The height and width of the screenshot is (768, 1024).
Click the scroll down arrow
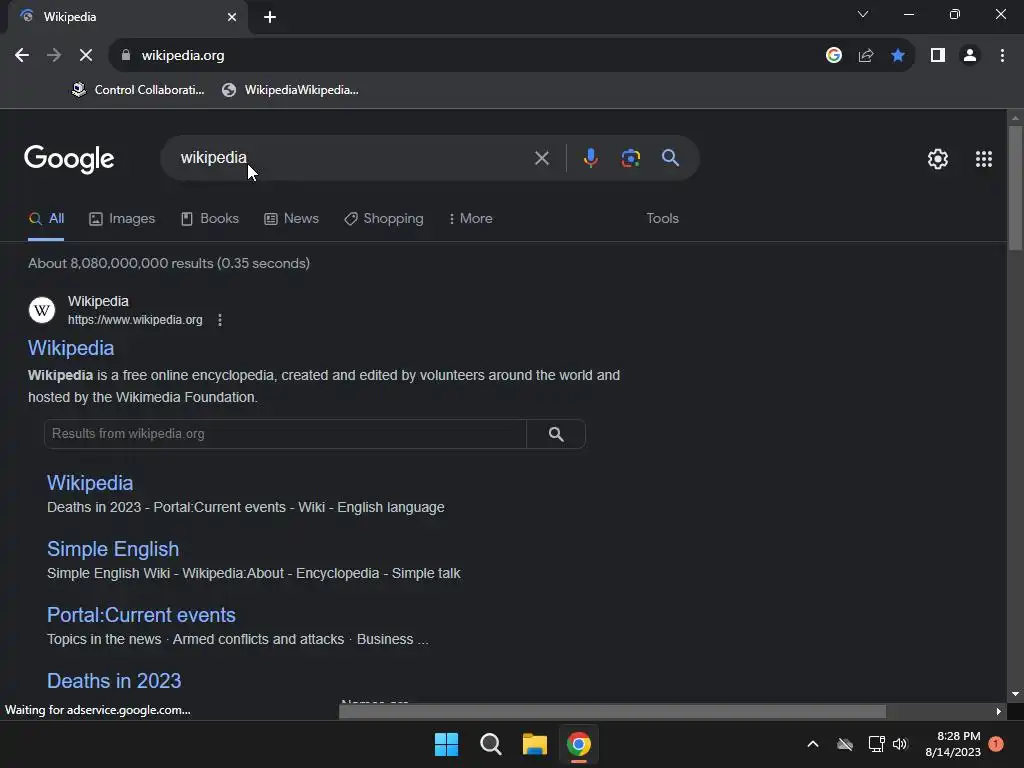(1015, 694)
